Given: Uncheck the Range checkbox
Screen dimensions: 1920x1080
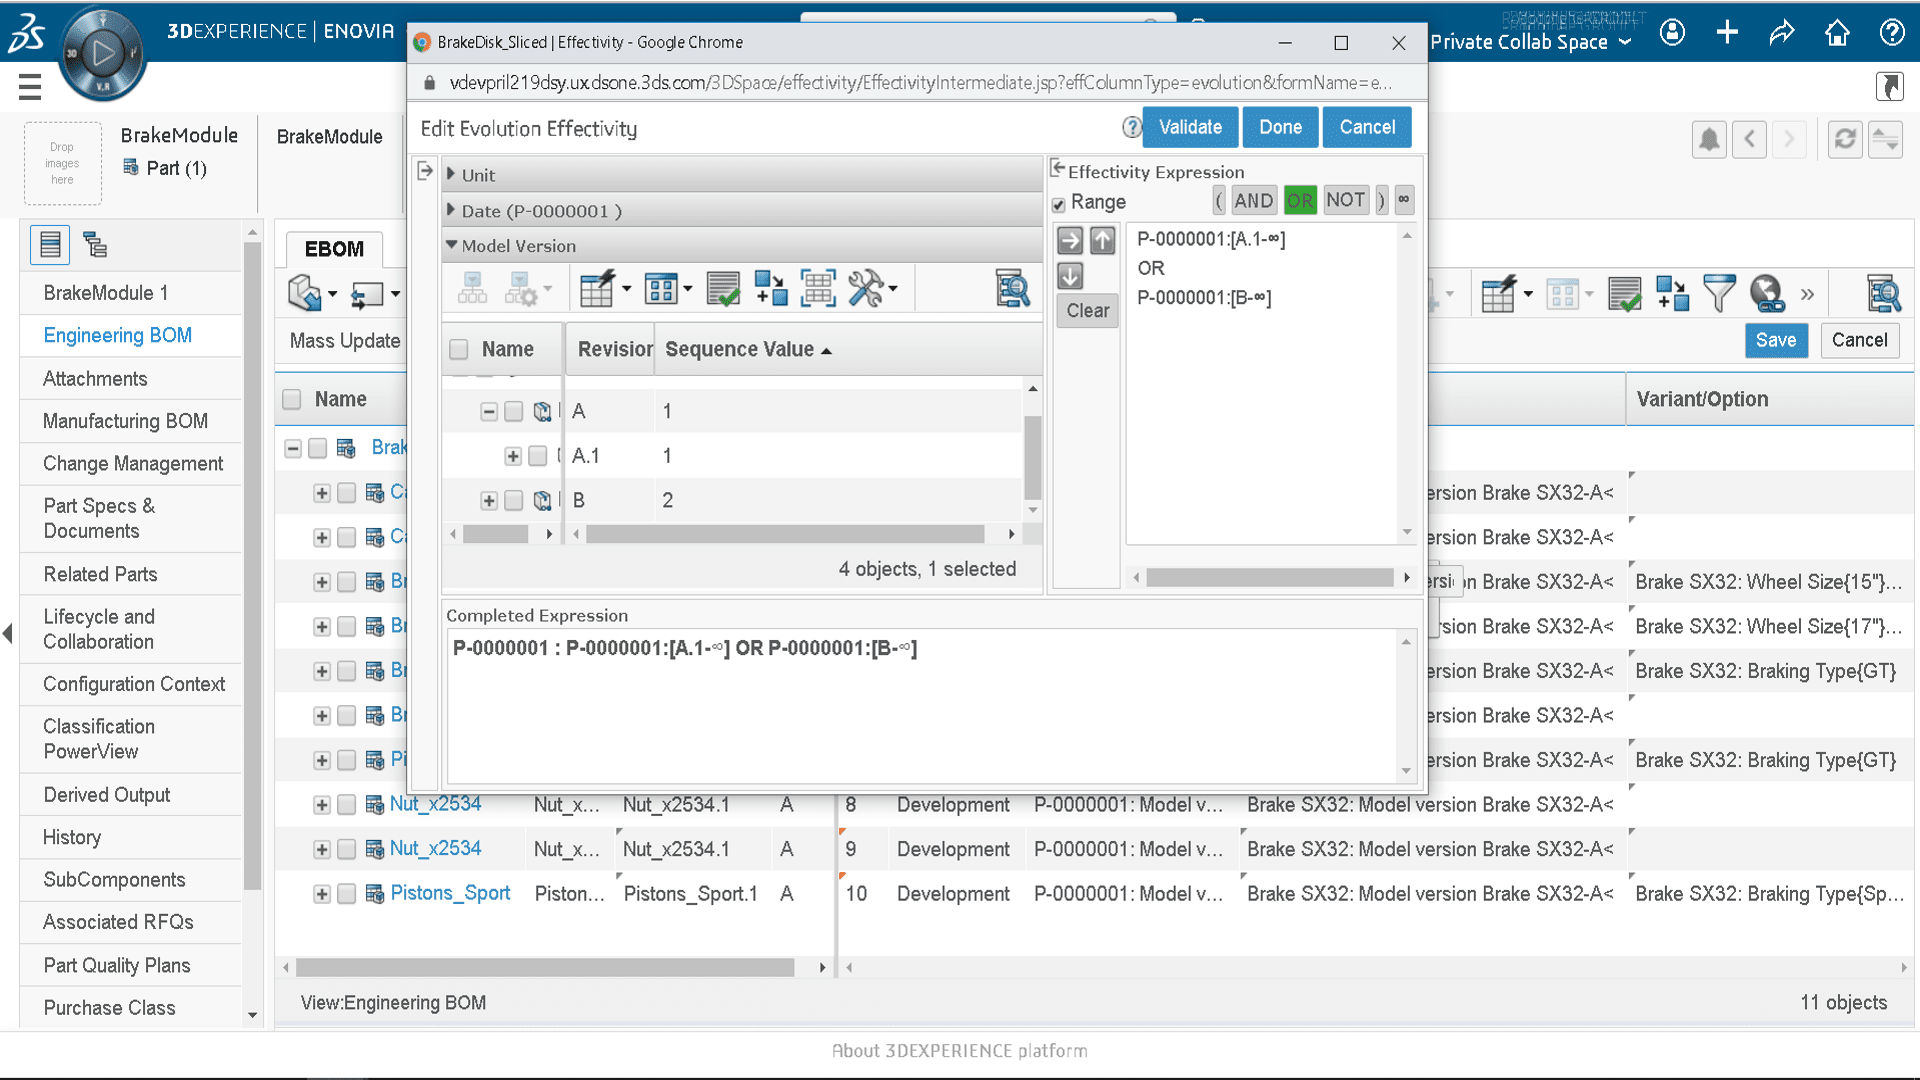Looking at the screenshot, I should point(1058,204).
